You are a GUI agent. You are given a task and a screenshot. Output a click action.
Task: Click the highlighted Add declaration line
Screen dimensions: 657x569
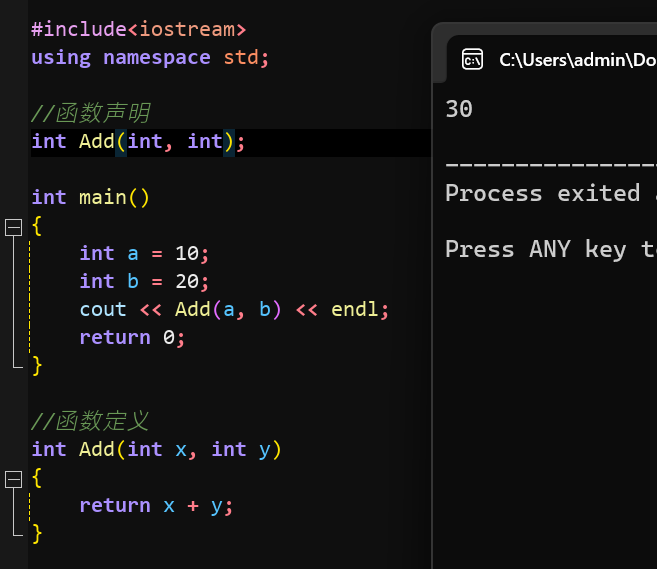[138, 141]
